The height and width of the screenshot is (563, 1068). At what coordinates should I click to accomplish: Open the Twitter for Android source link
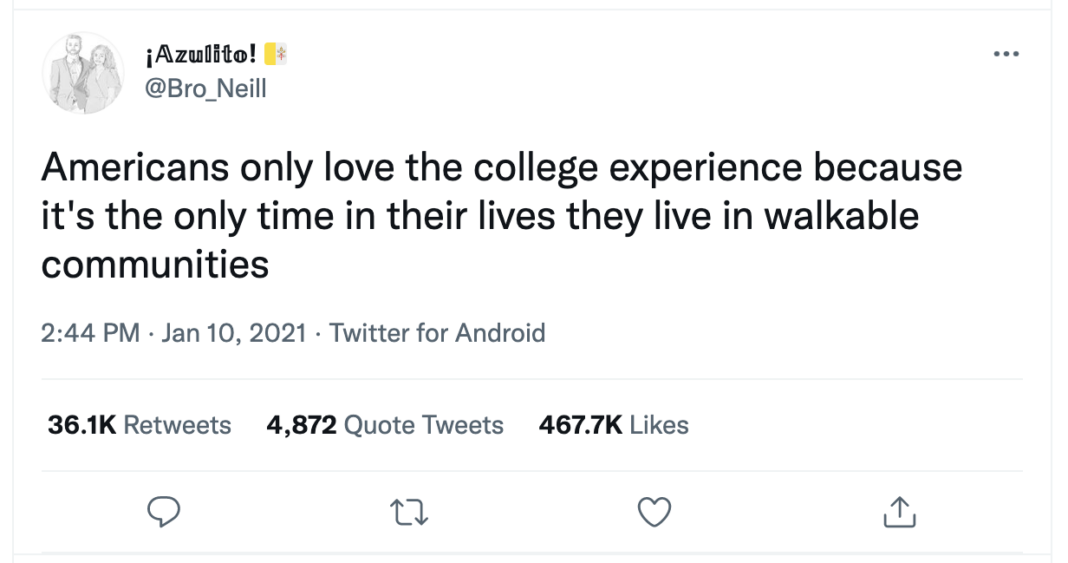pyautogui.click(x=437, y=333)
